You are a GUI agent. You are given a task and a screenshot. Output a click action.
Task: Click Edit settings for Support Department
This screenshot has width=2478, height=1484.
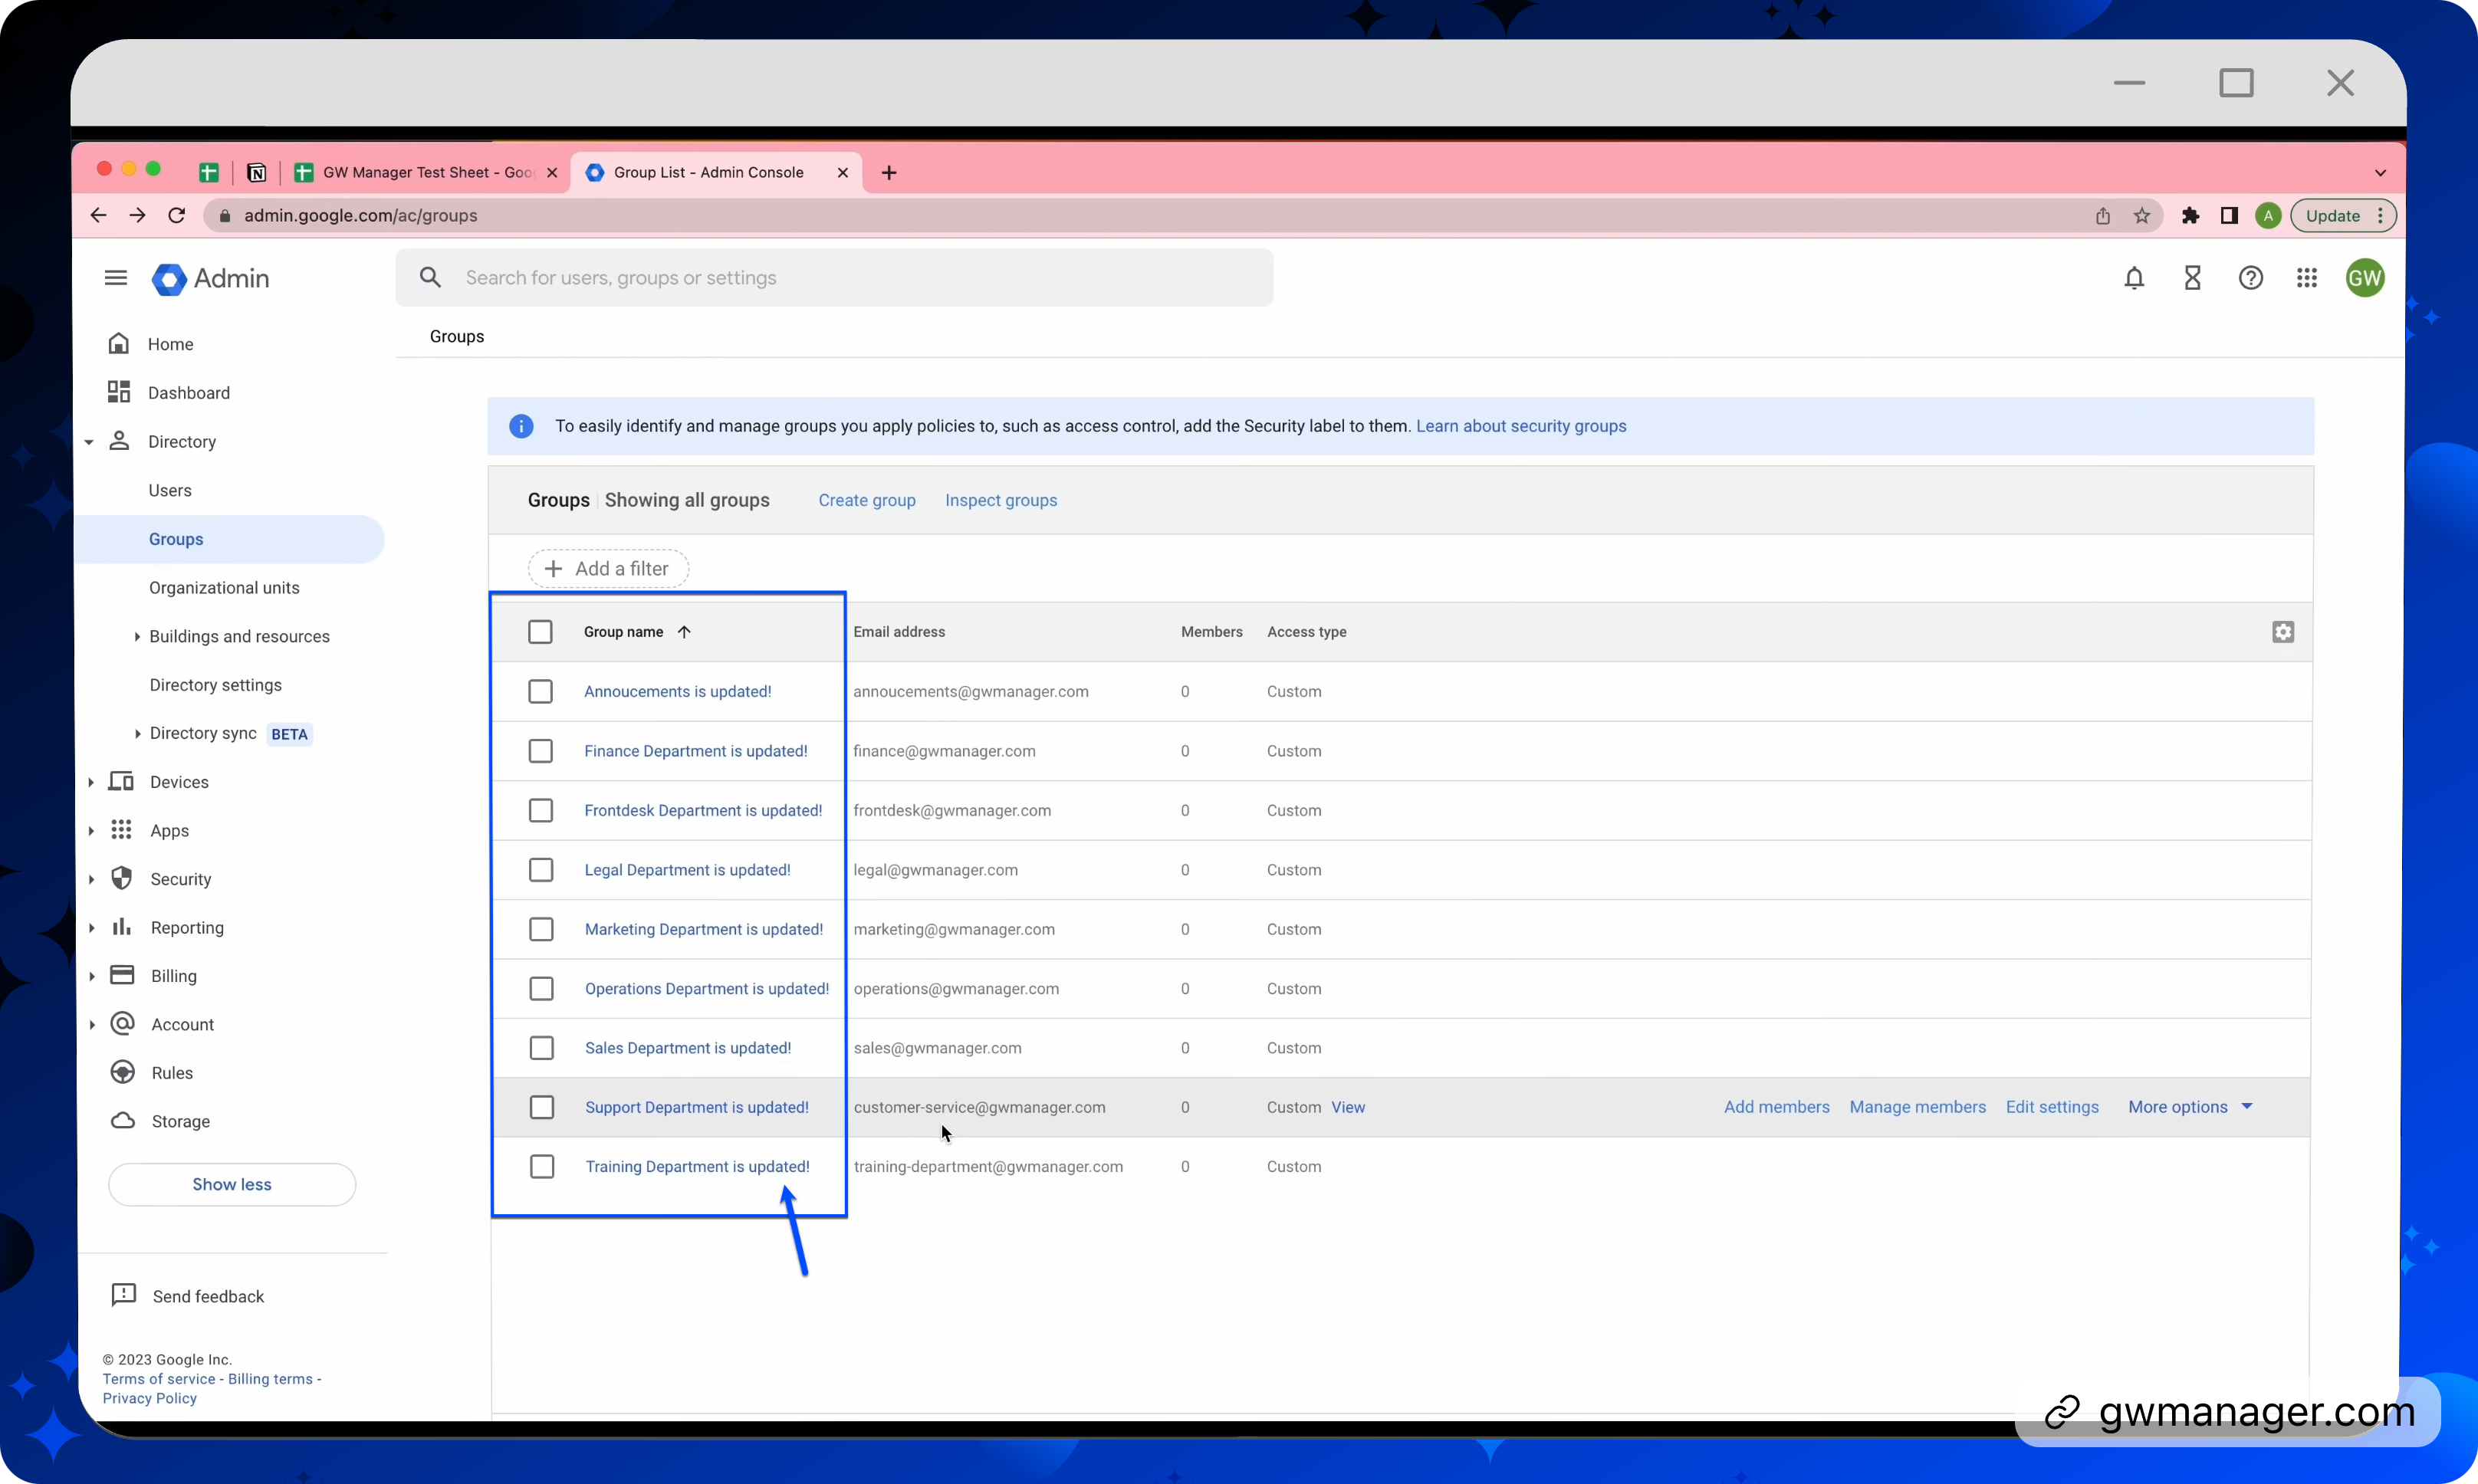[2052, 1107]
